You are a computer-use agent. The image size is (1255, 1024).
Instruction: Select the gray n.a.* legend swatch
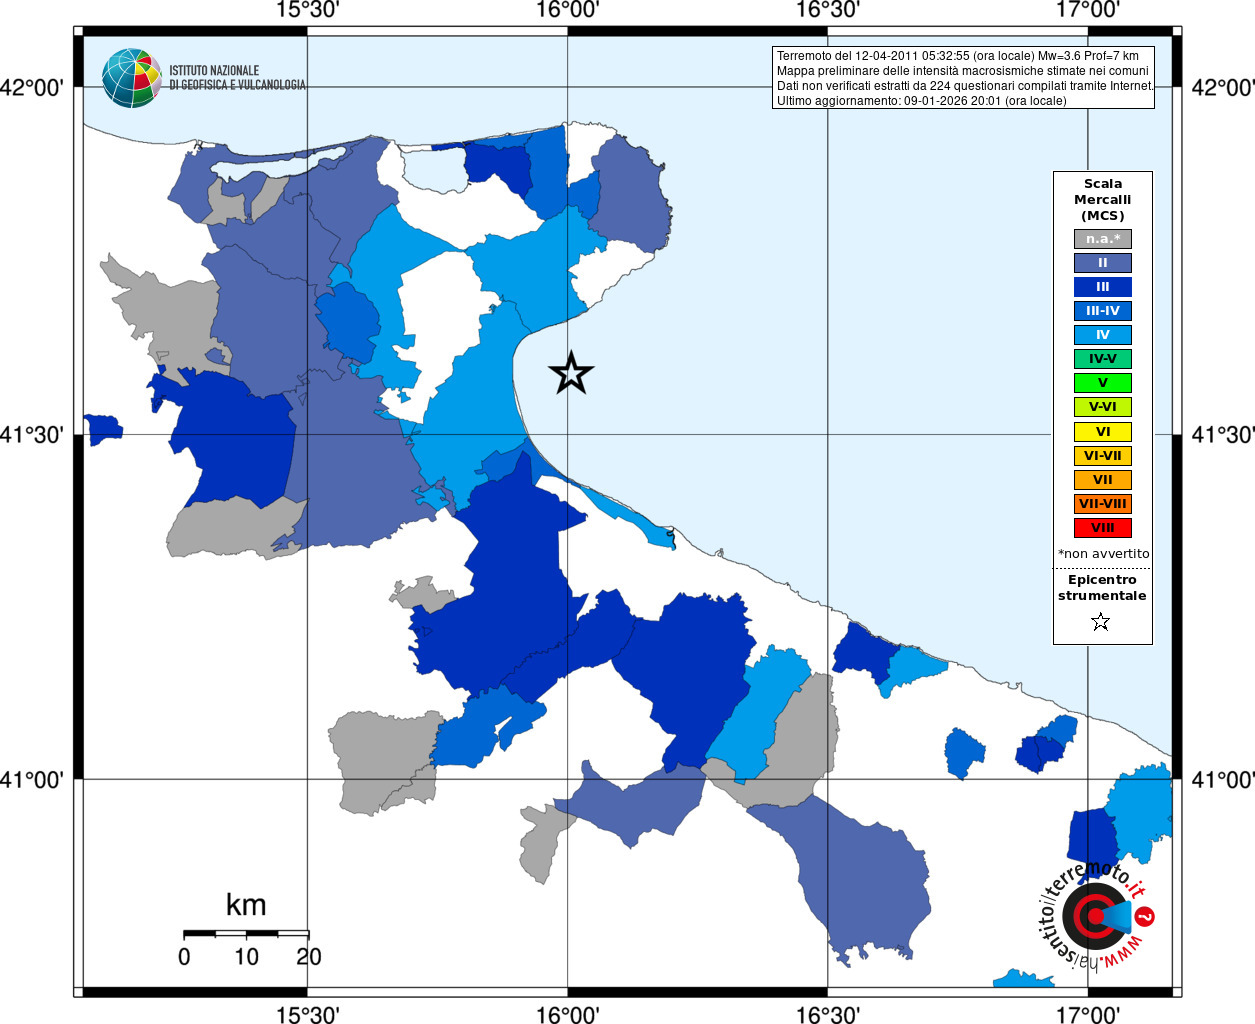pyautogui.click(x=1103, y=239)
